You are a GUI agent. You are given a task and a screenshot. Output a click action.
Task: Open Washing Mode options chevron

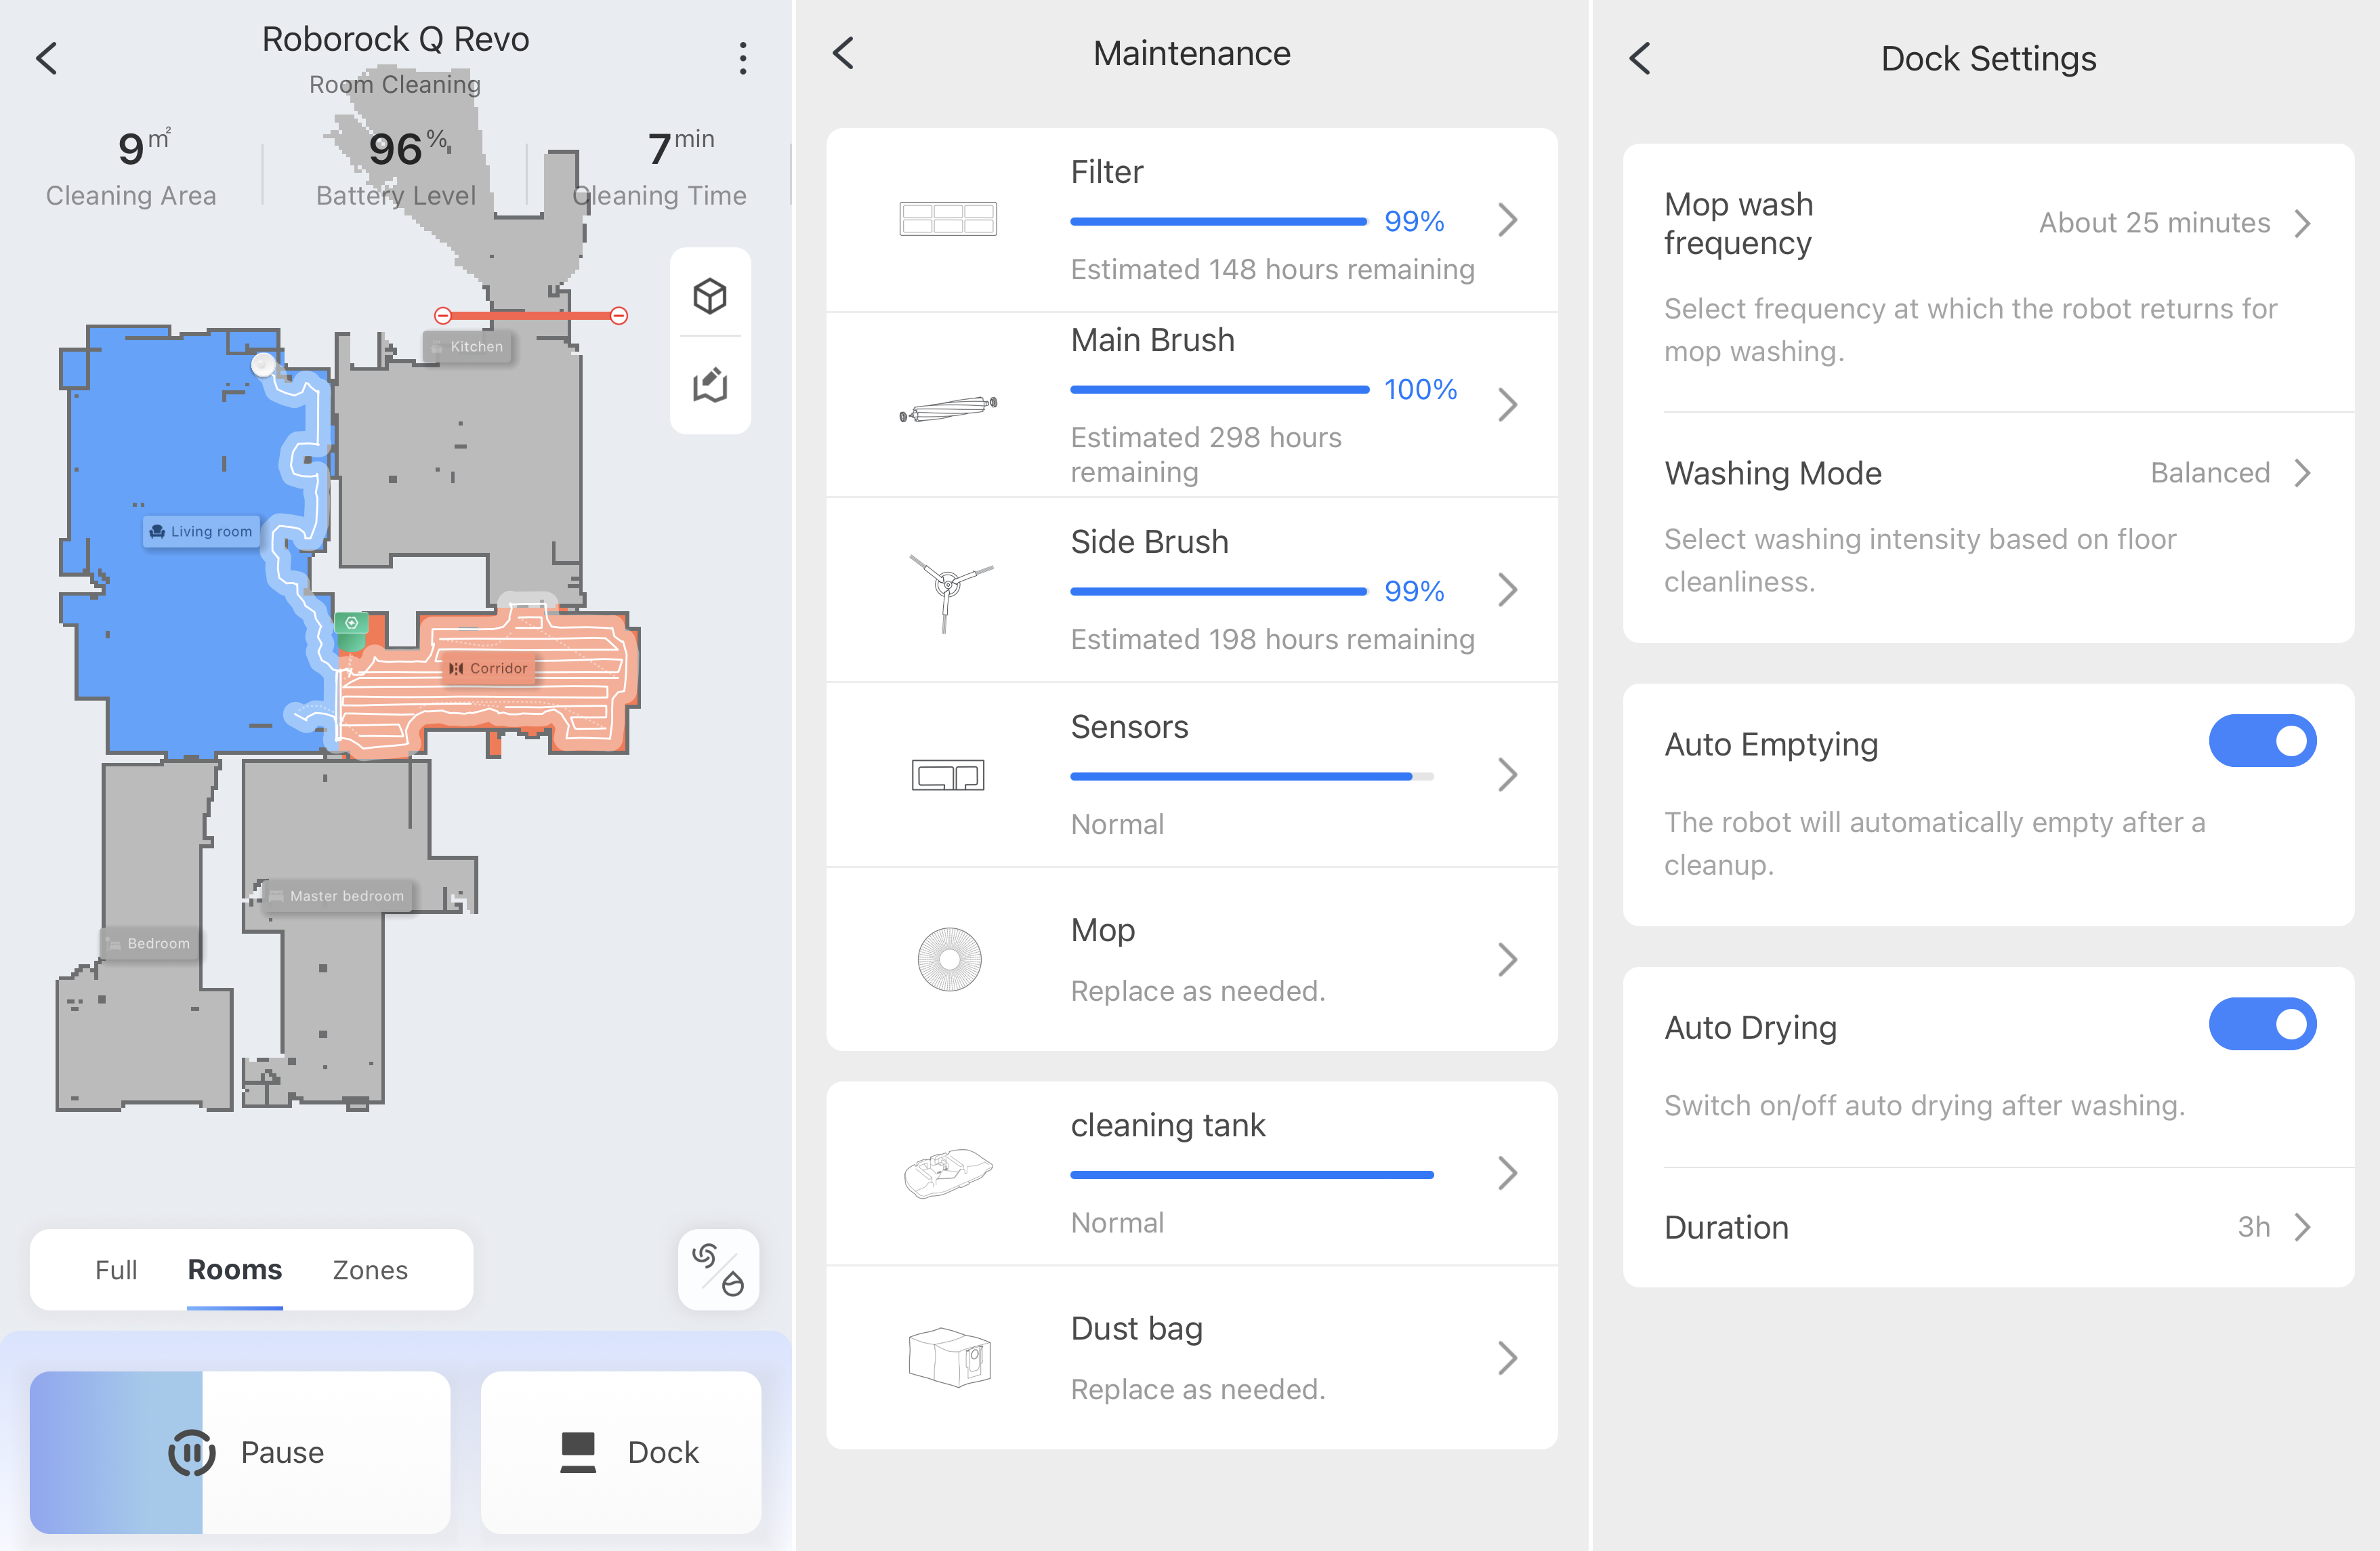2303,473
